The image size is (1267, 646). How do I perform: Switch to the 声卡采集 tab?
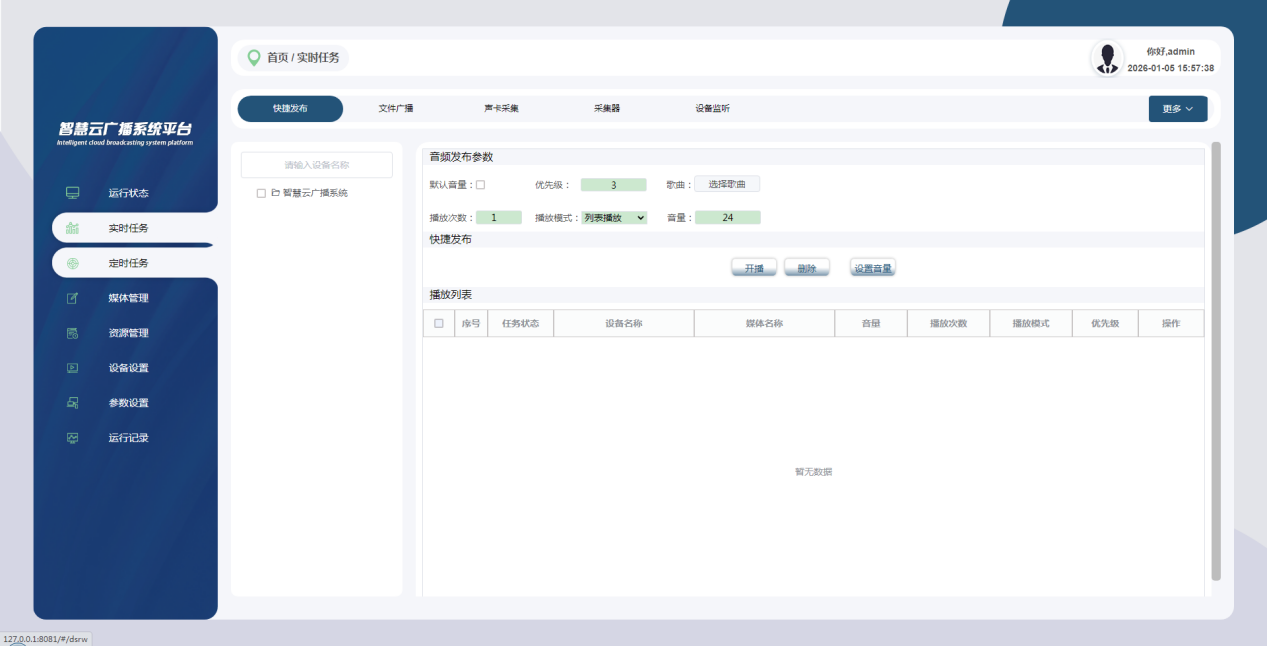[x=502, y=109]
